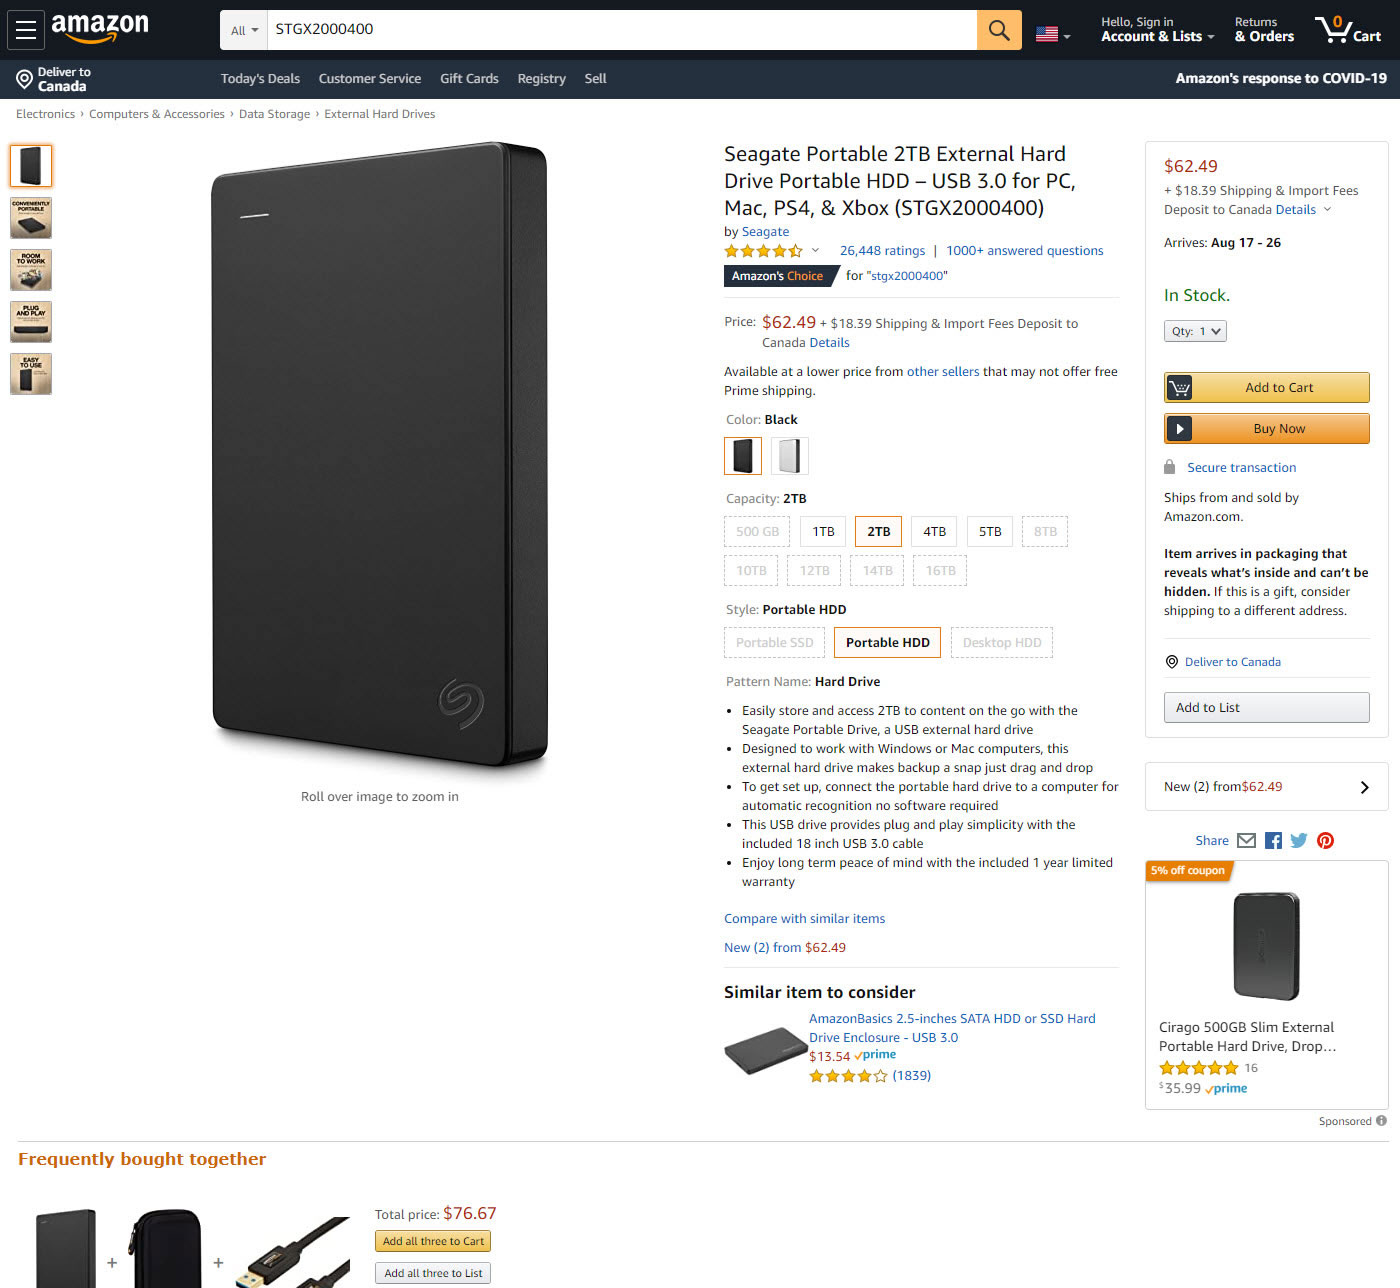Open the All departments search dropdown

244,30
